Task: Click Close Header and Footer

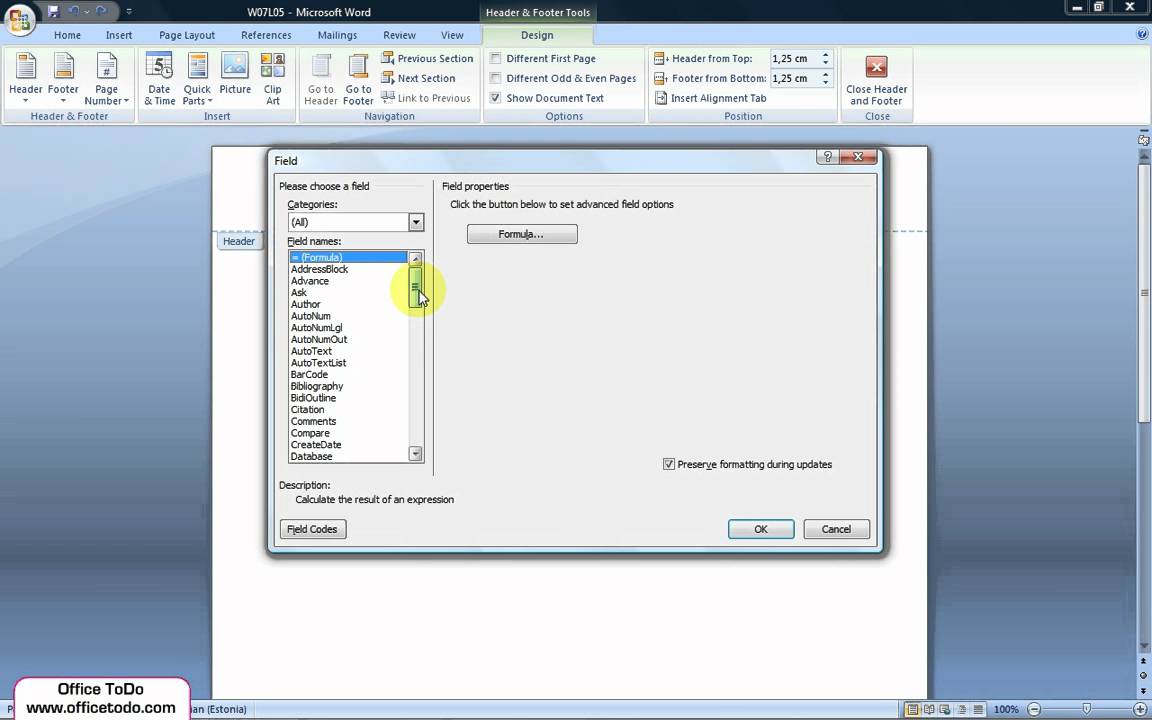Action: (876, 79)
